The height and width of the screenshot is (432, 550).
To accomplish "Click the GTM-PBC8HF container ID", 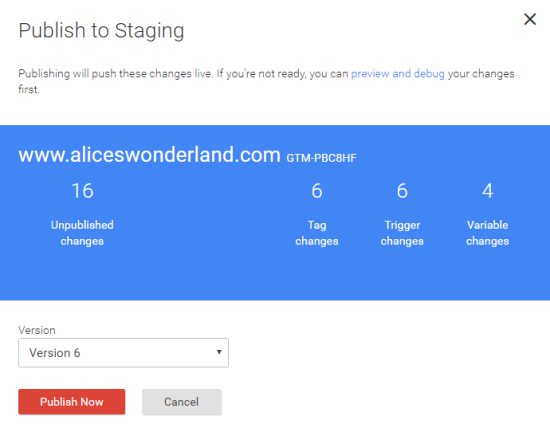I will pyautogui.click(x=322, y=158).
